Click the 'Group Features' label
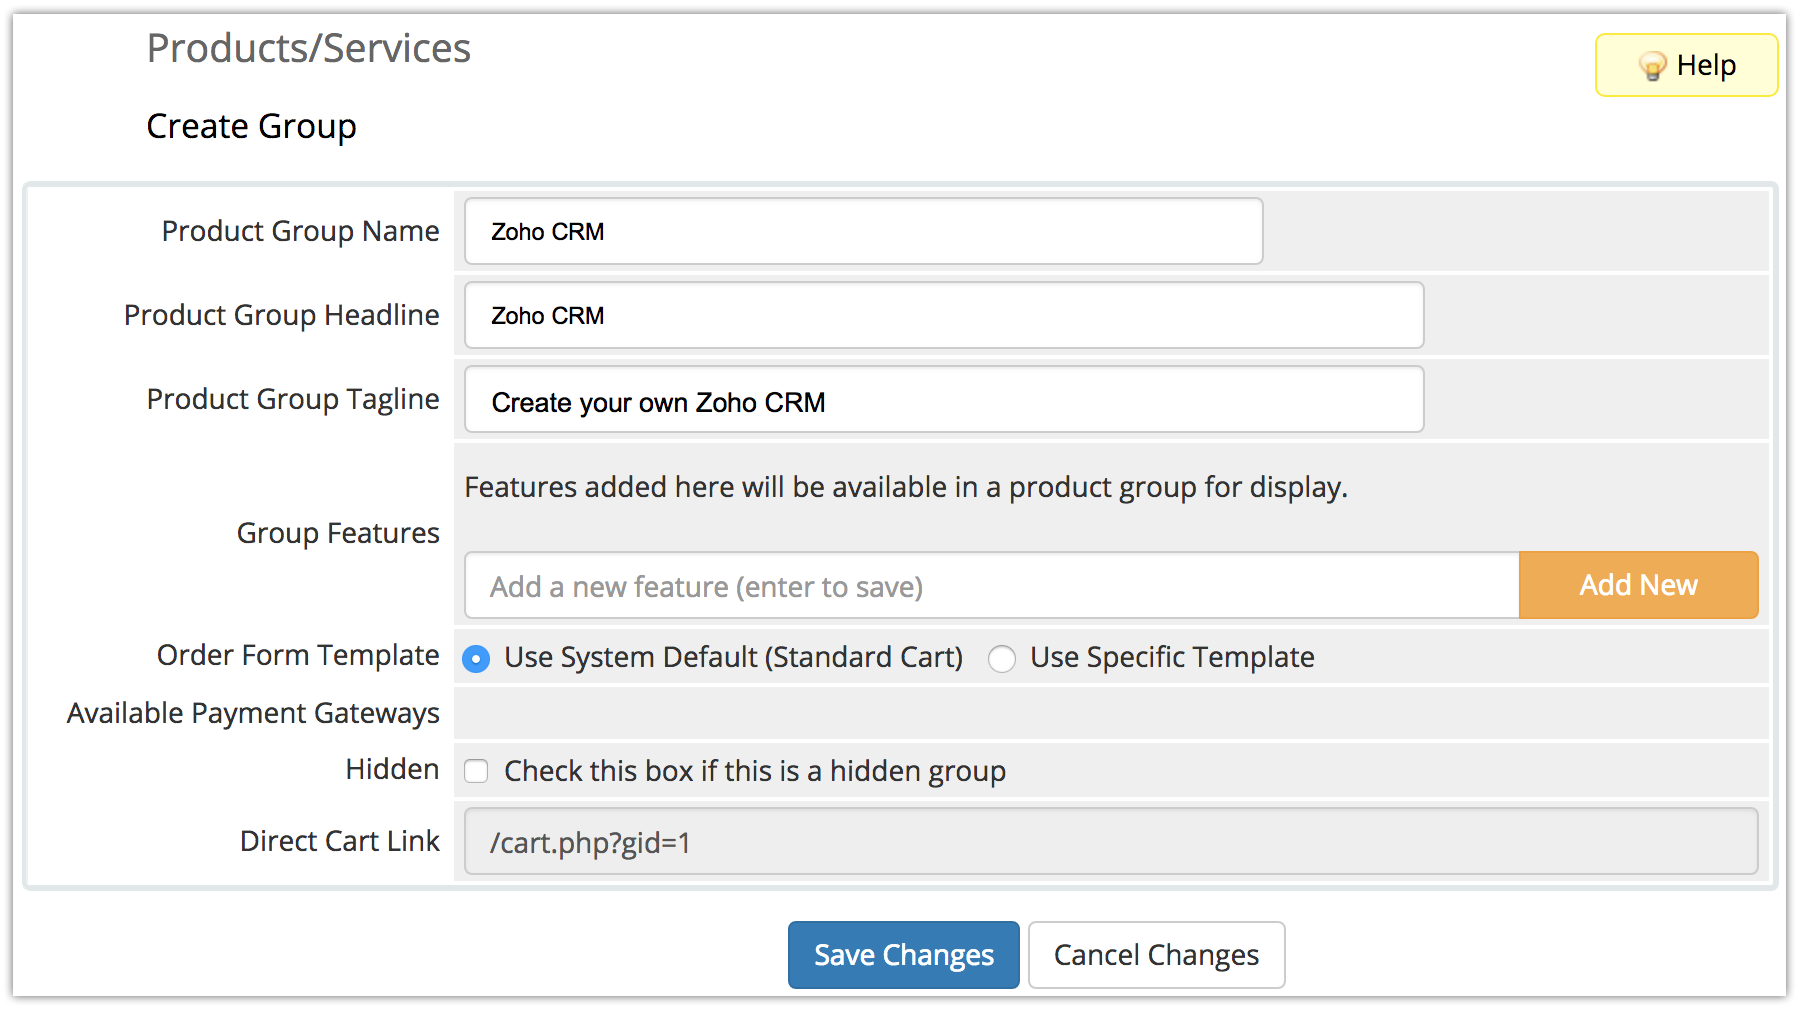Viewport: 1796px width, 1010px height. [338, 533]
